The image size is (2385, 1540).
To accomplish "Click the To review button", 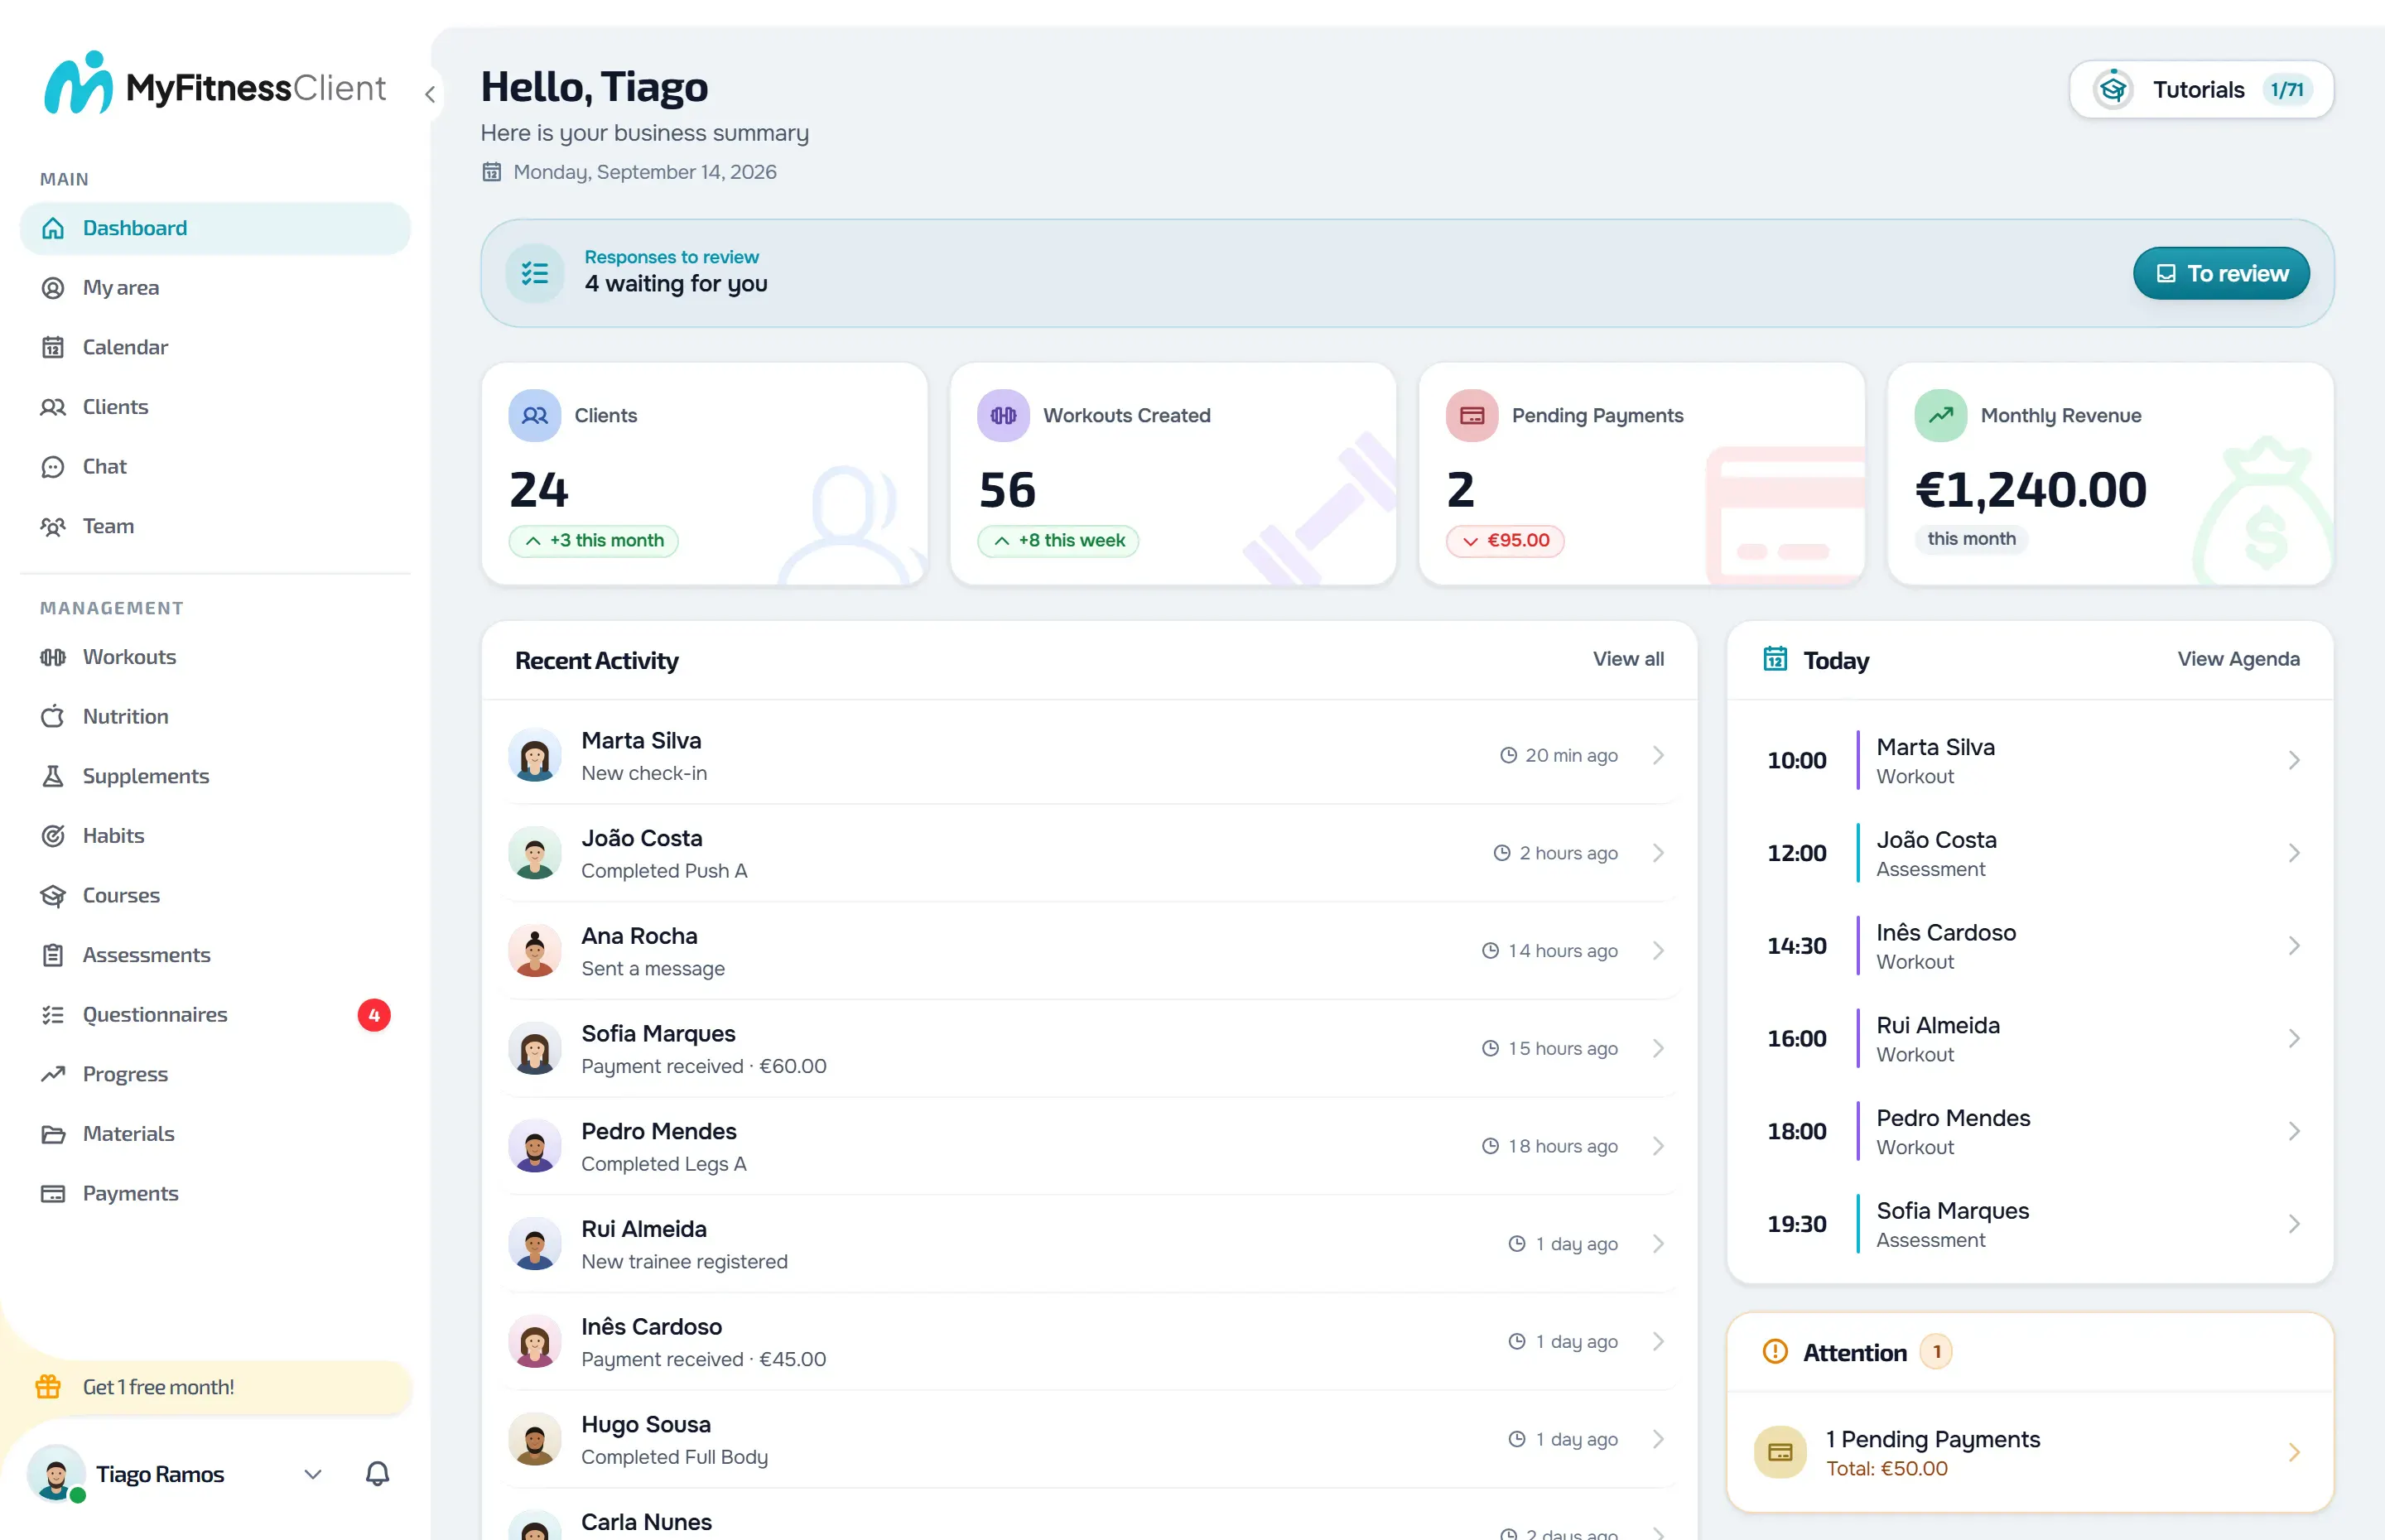I will 2221,273.
